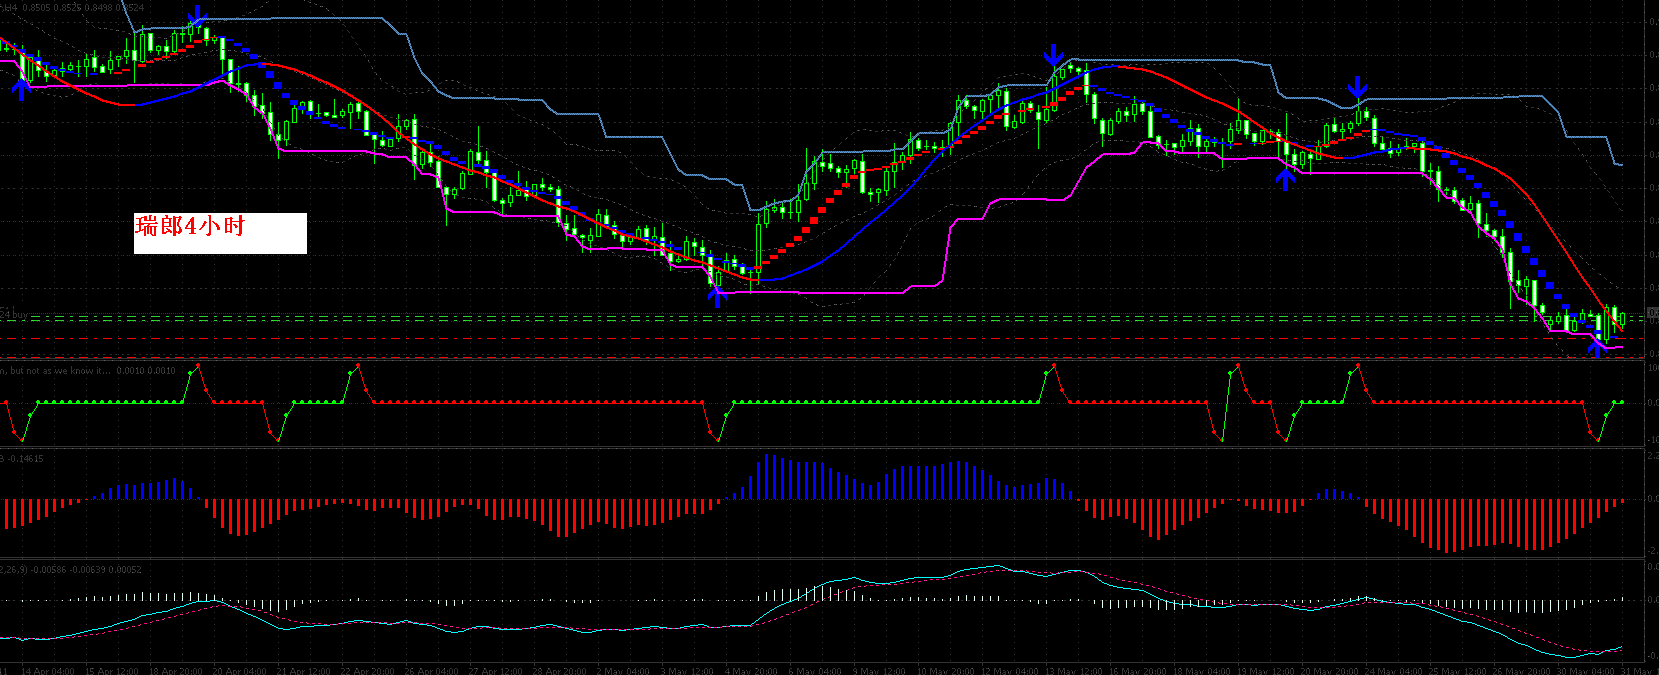
Task: Click the 9 May 12:00 time axis label
Action: click(x=880, y=671)
